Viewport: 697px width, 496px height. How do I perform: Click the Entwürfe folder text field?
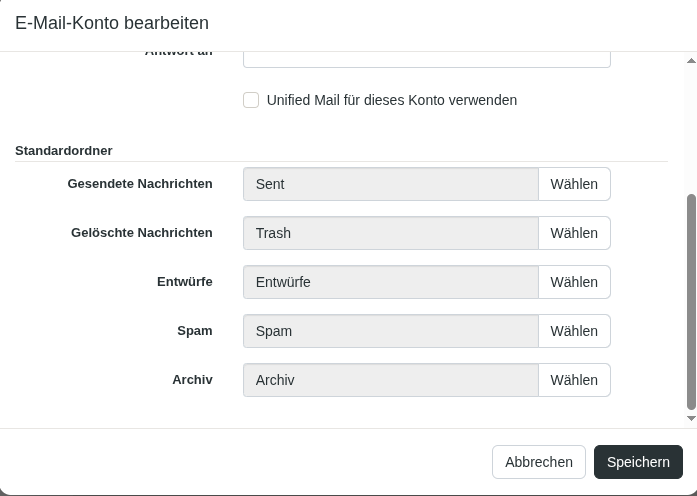(x=391, y=282)
